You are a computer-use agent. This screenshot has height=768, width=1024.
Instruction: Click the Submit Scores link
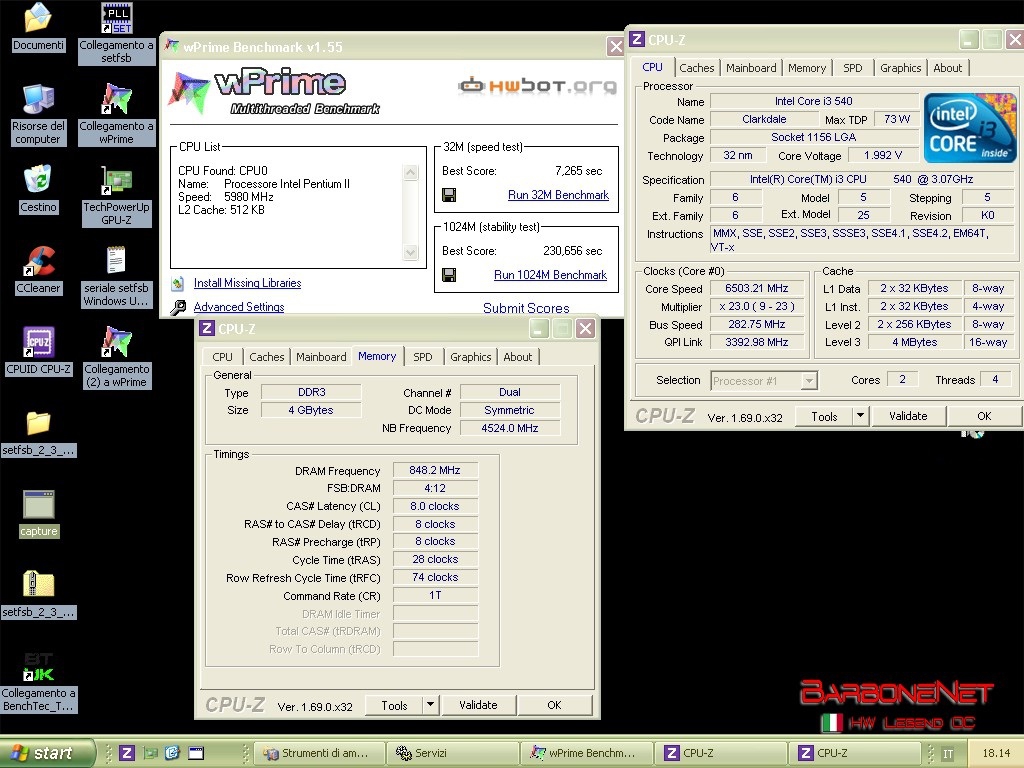[526, 308]
